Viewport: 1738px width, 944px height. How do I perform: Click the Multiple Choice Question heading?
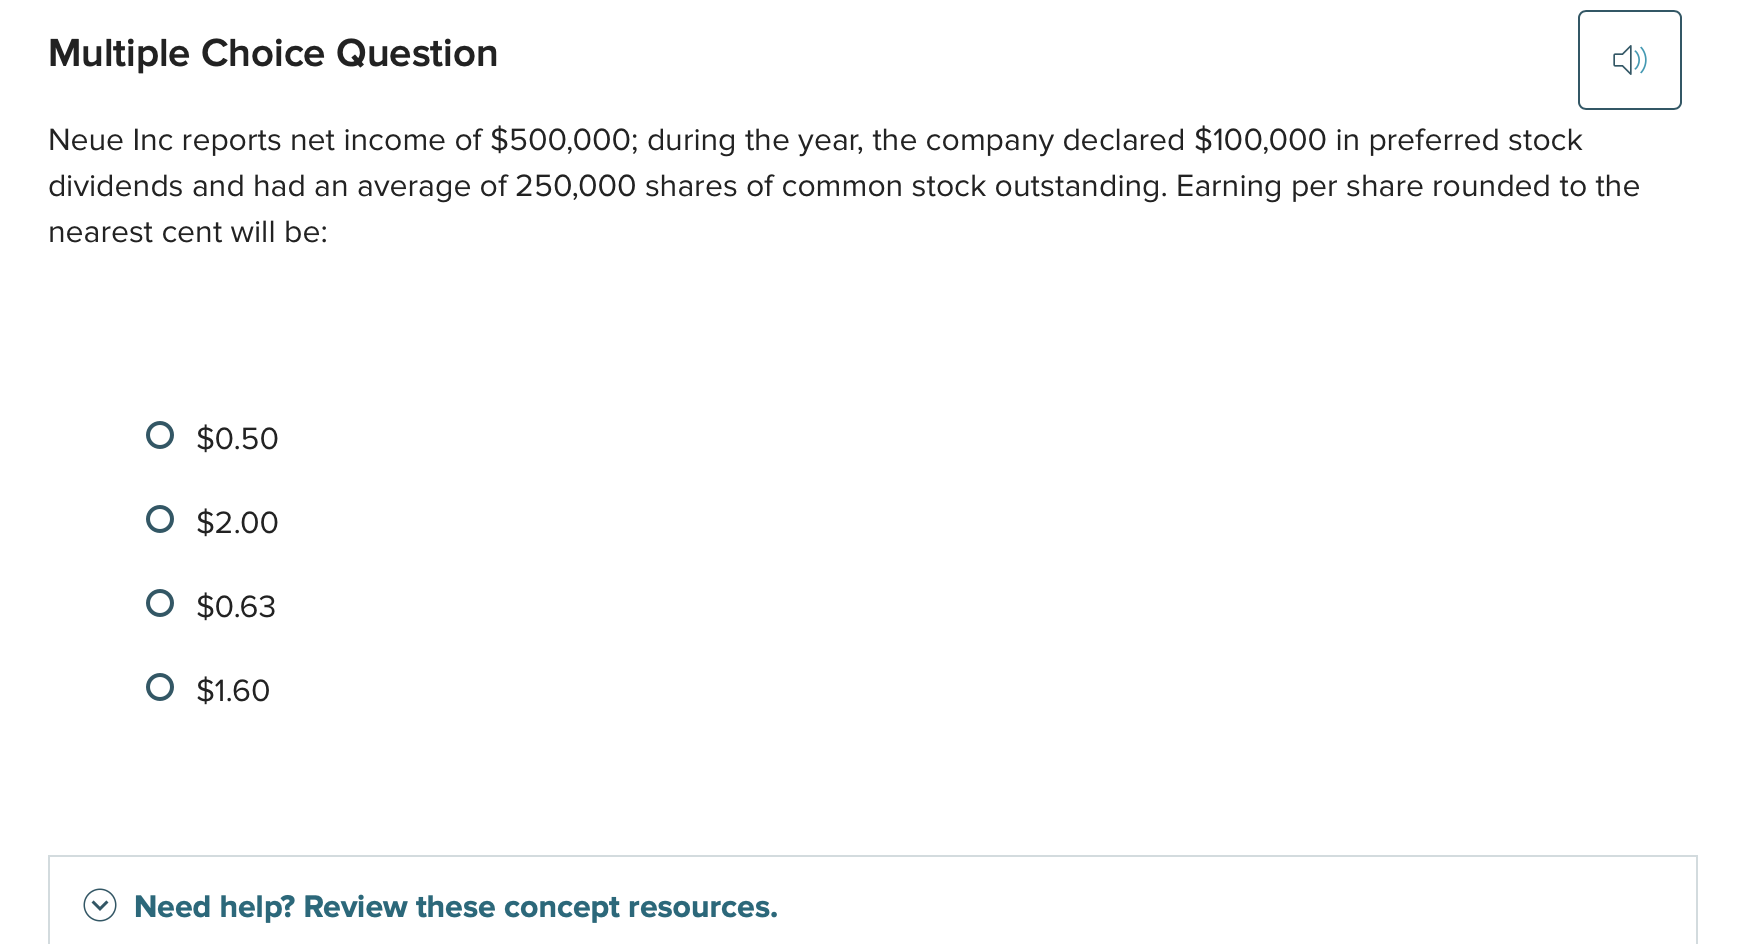(273, 53)
